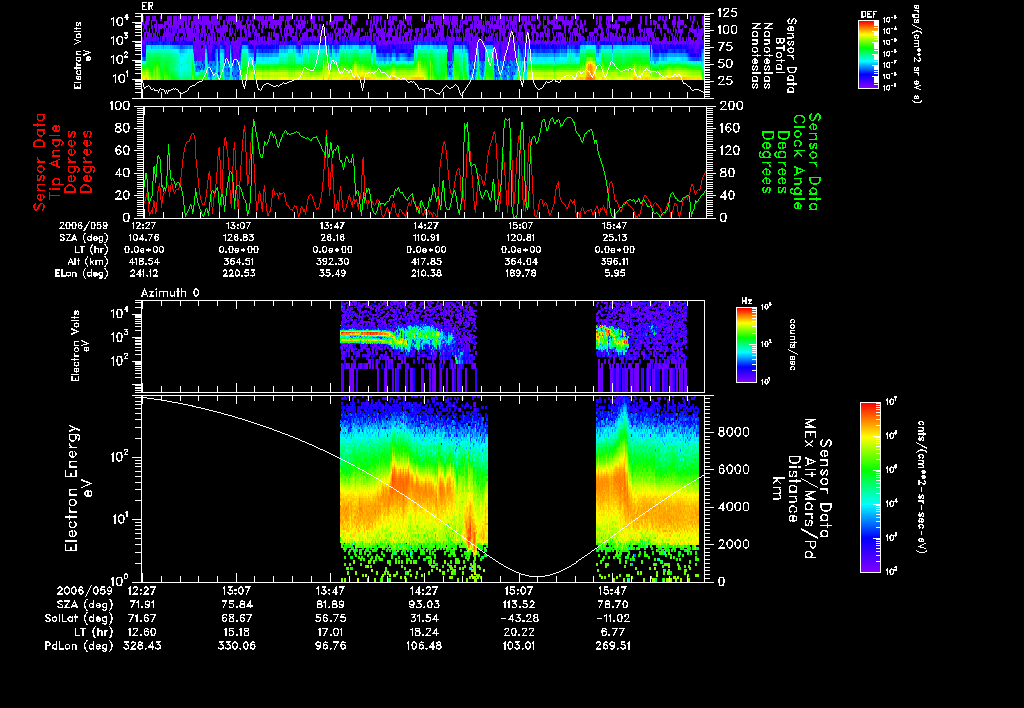Select PdLon value 330.06

click(x=236, y=646)
